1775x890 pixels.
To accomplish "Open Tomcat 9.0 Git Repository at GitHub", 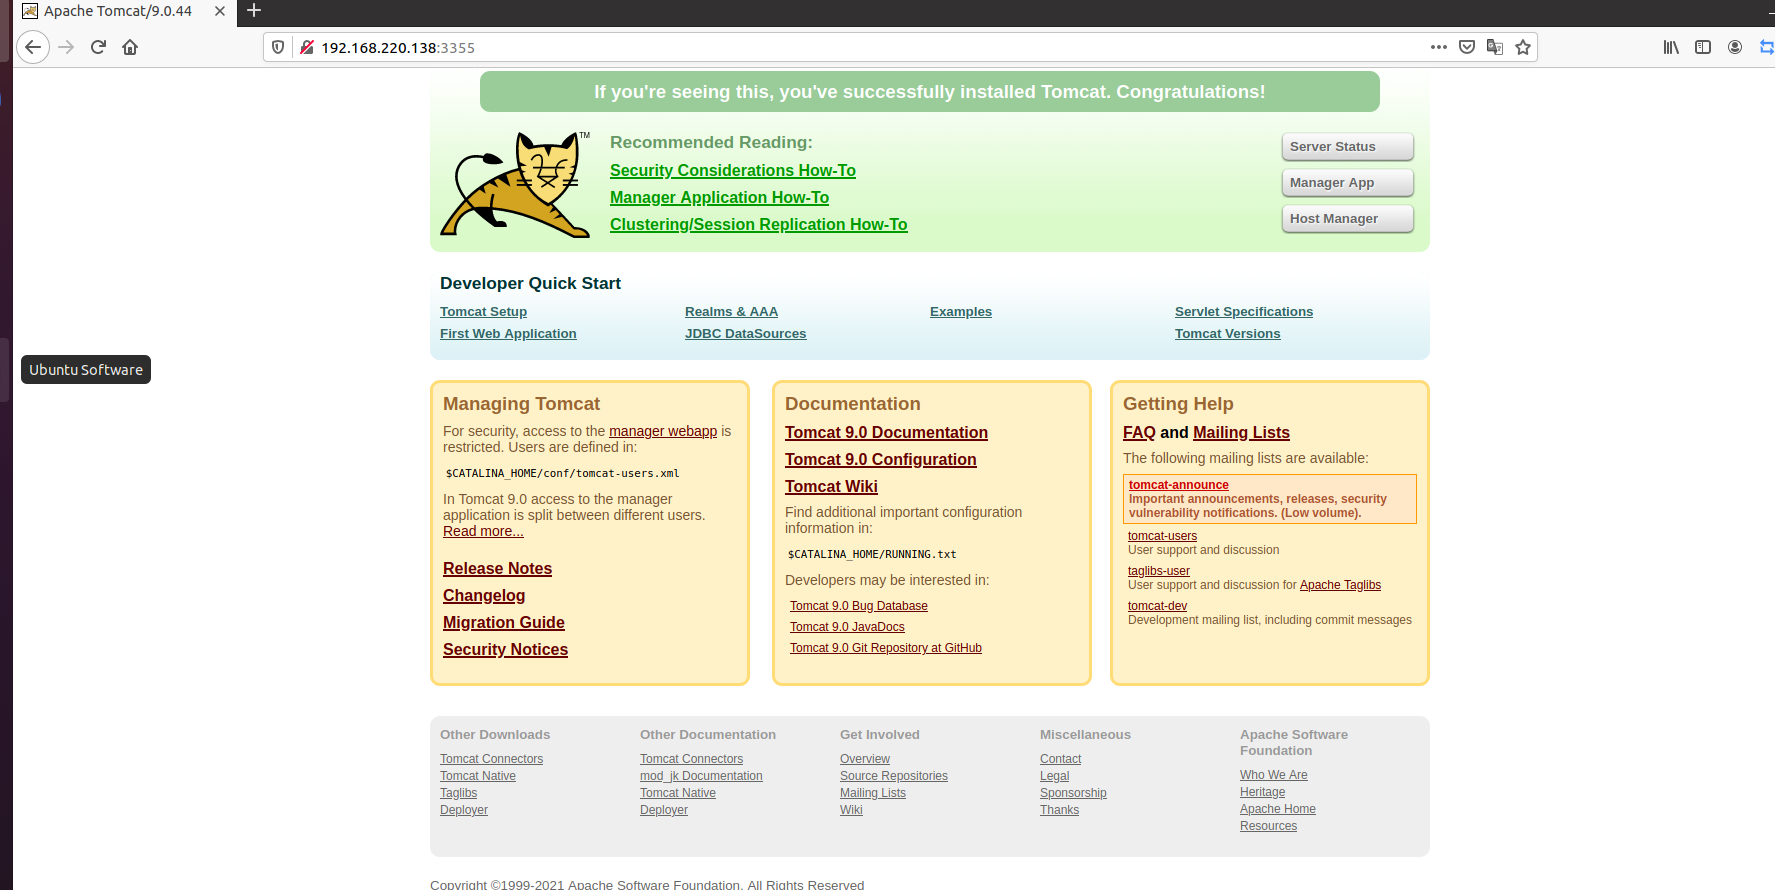I will (x=886, y=648).
